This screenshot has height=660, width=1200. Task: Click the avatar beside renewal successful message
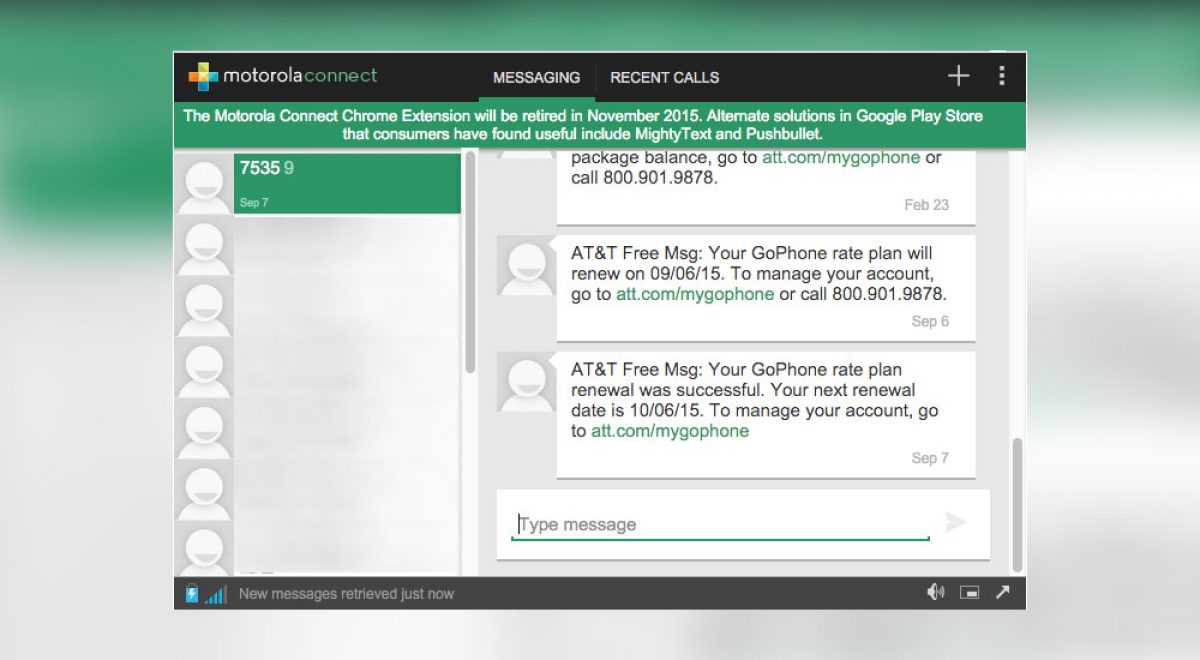click(526, 382)
